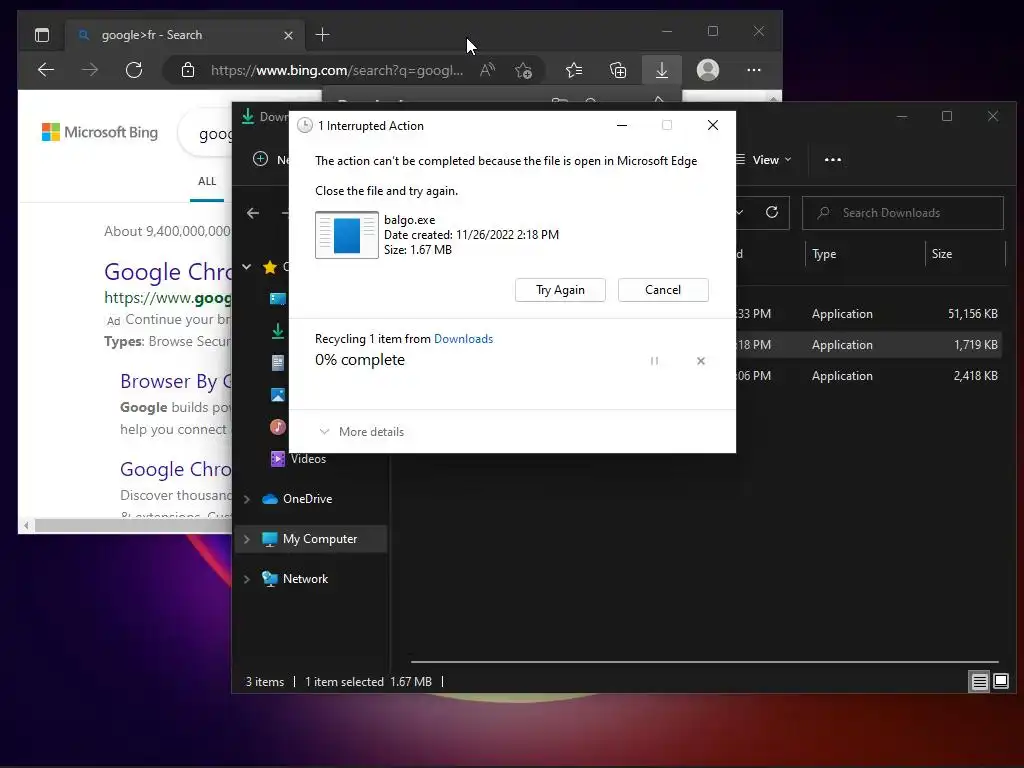Open Music folder icon in sidebar
Viewport: 1024px width, 768px height.
coord(278,427)
